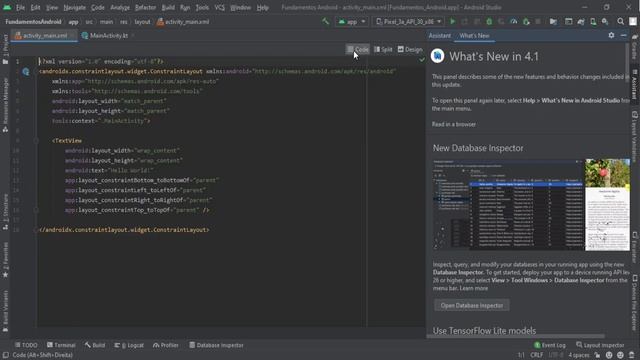Open the Project tool window sidebar button
Image resolution: width=640 pixels, height=360 pixels.
point(5,49)
